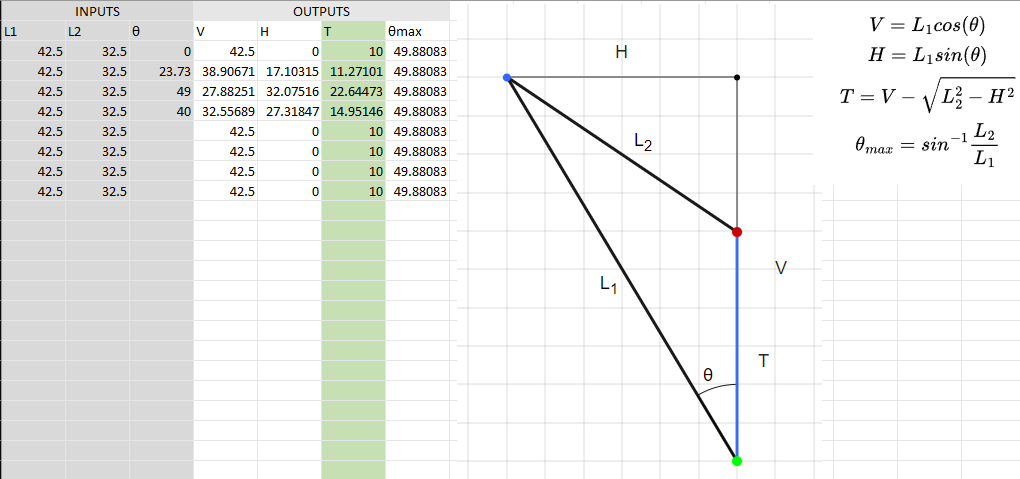The height and width of the screenshot is (479, 1020).
Task: Click the θ input cell with value 49
Action: 161,91
